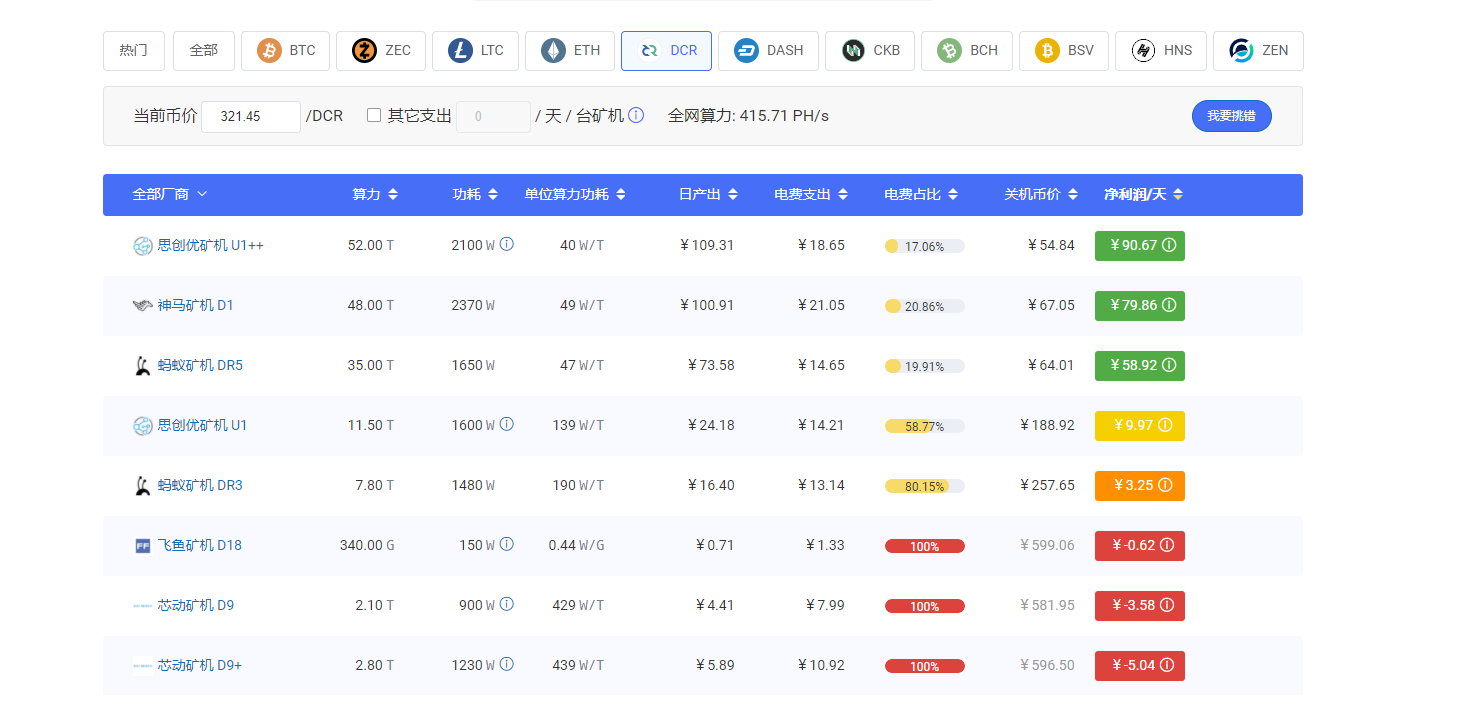Click power info icon beside 900 W
The height and width of the screenshot is (721, 1481).
pos(506,604)
